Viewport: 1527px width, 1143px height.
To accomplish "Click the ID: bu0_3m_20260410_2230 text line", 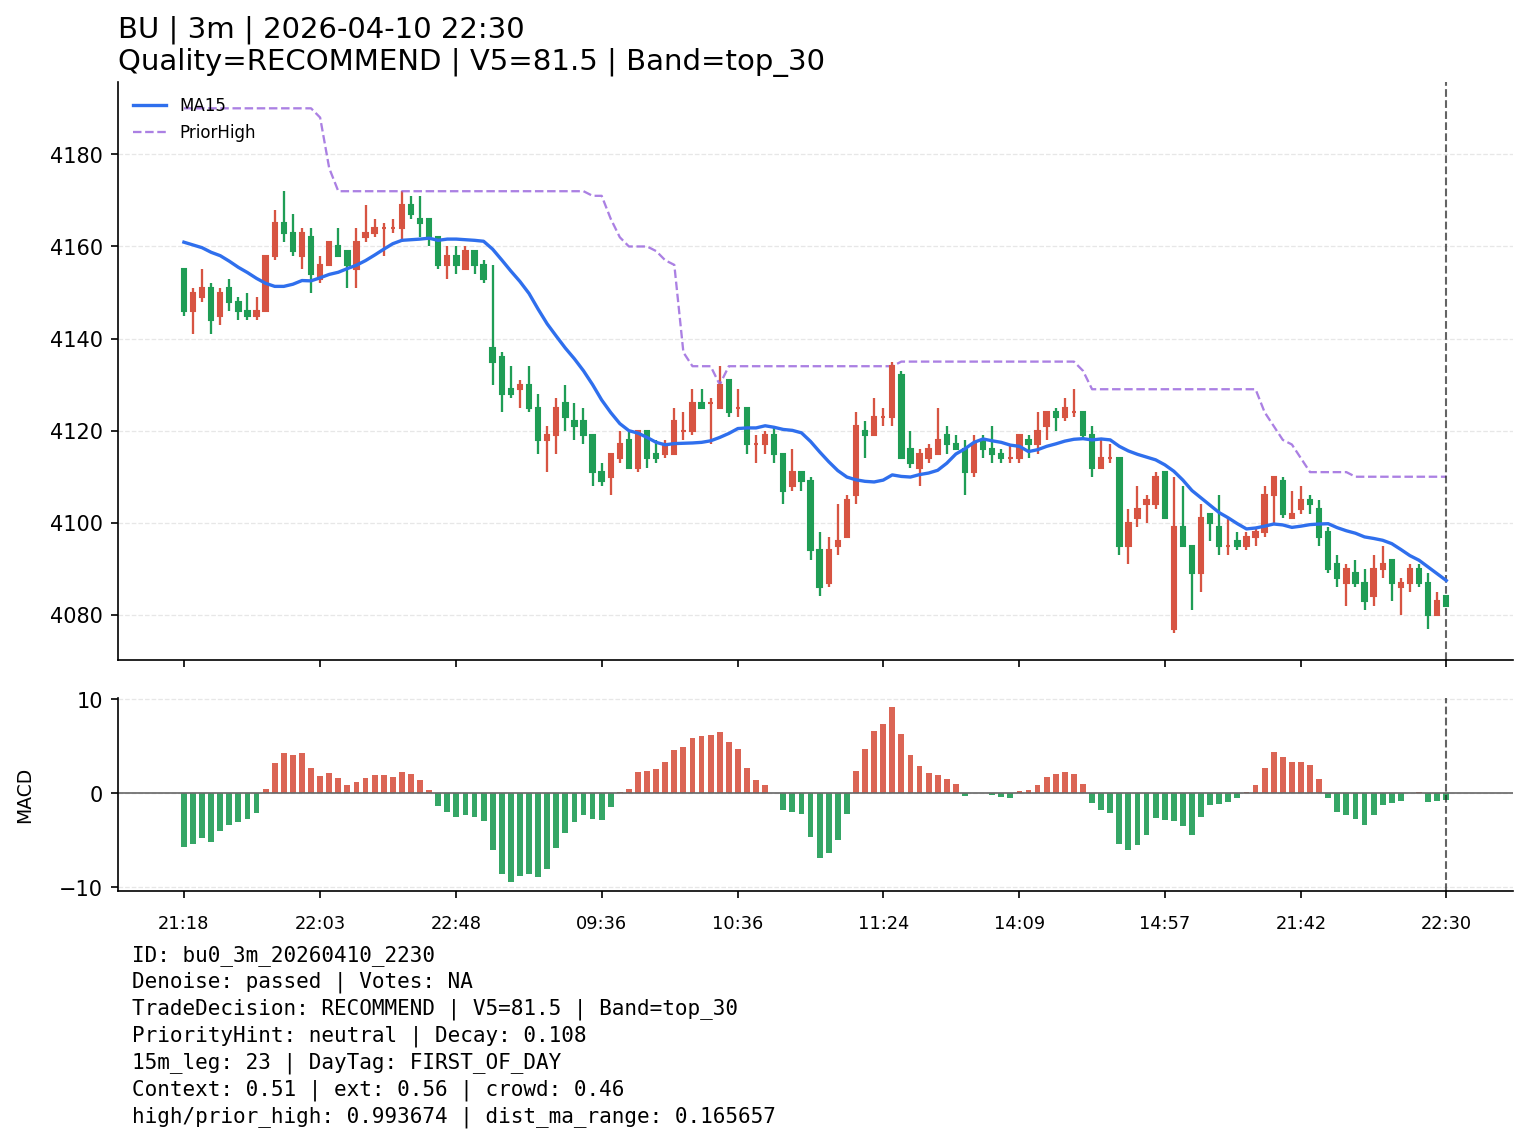I will click(x=283, y=955).
